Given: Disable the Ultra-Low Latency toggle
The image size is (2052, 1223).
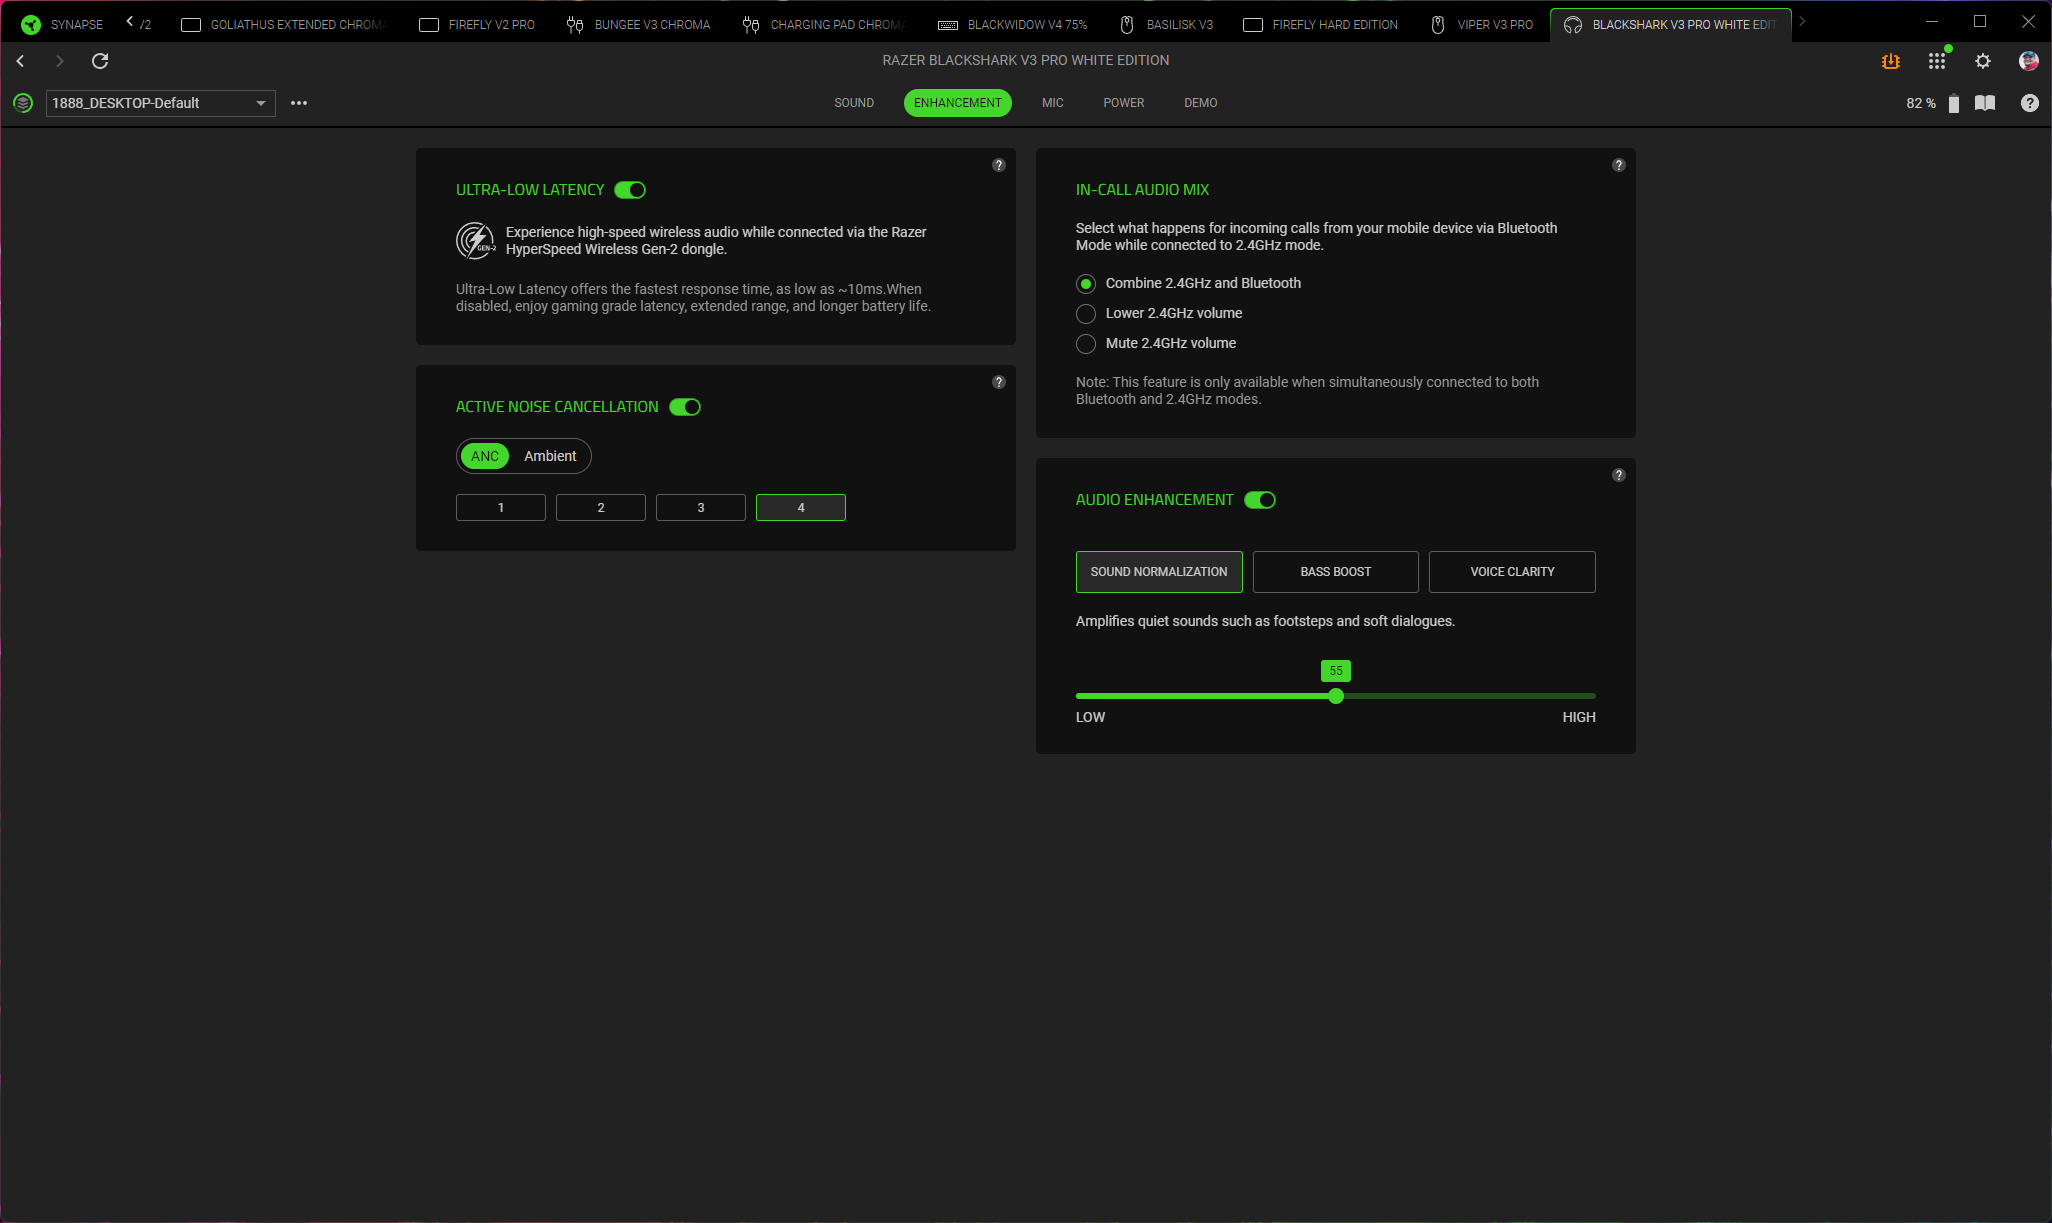Looking at the screenshot, I should (x=630, y=190).
